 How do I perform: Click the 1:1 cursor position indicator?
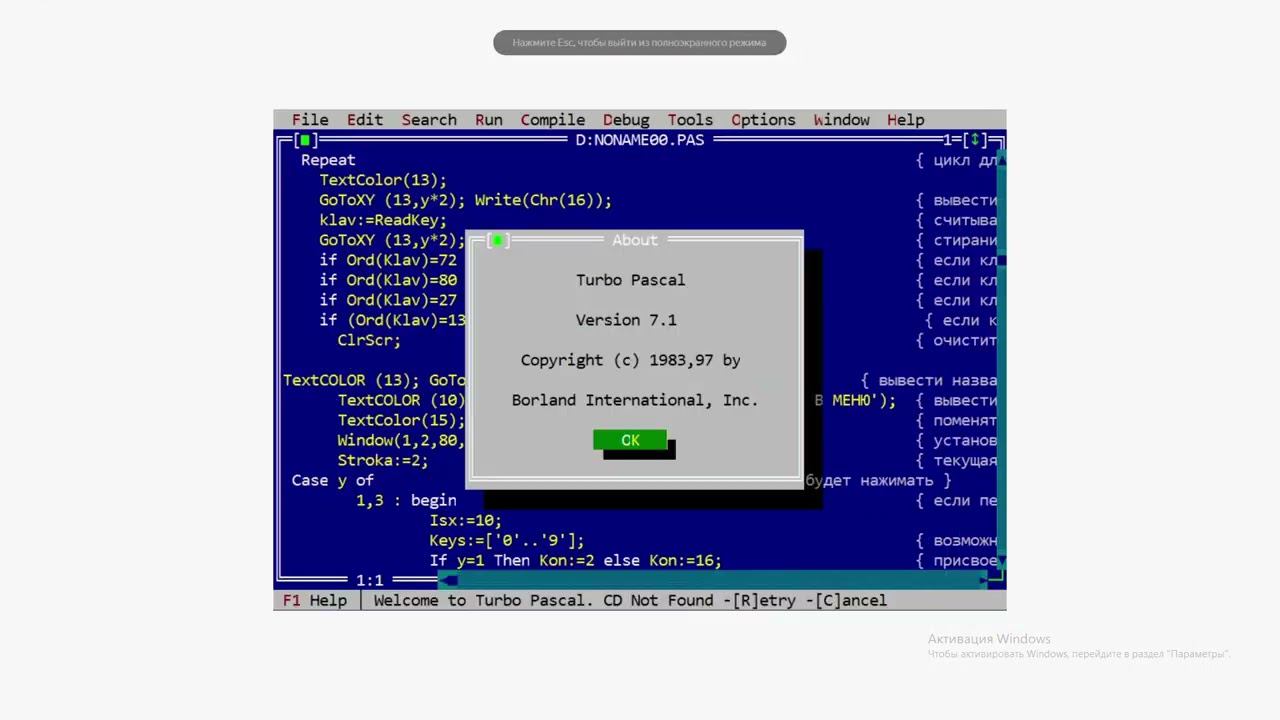(x=370, y=580)
